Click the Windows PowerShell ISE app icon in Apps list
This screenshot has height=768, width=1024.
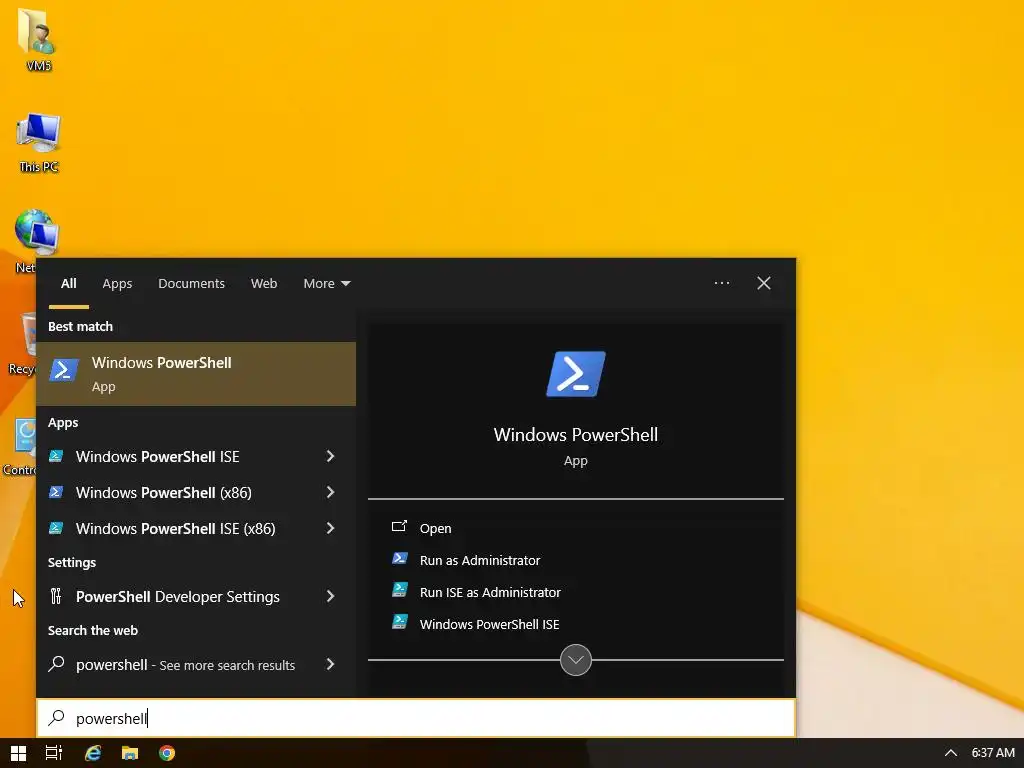56,456
